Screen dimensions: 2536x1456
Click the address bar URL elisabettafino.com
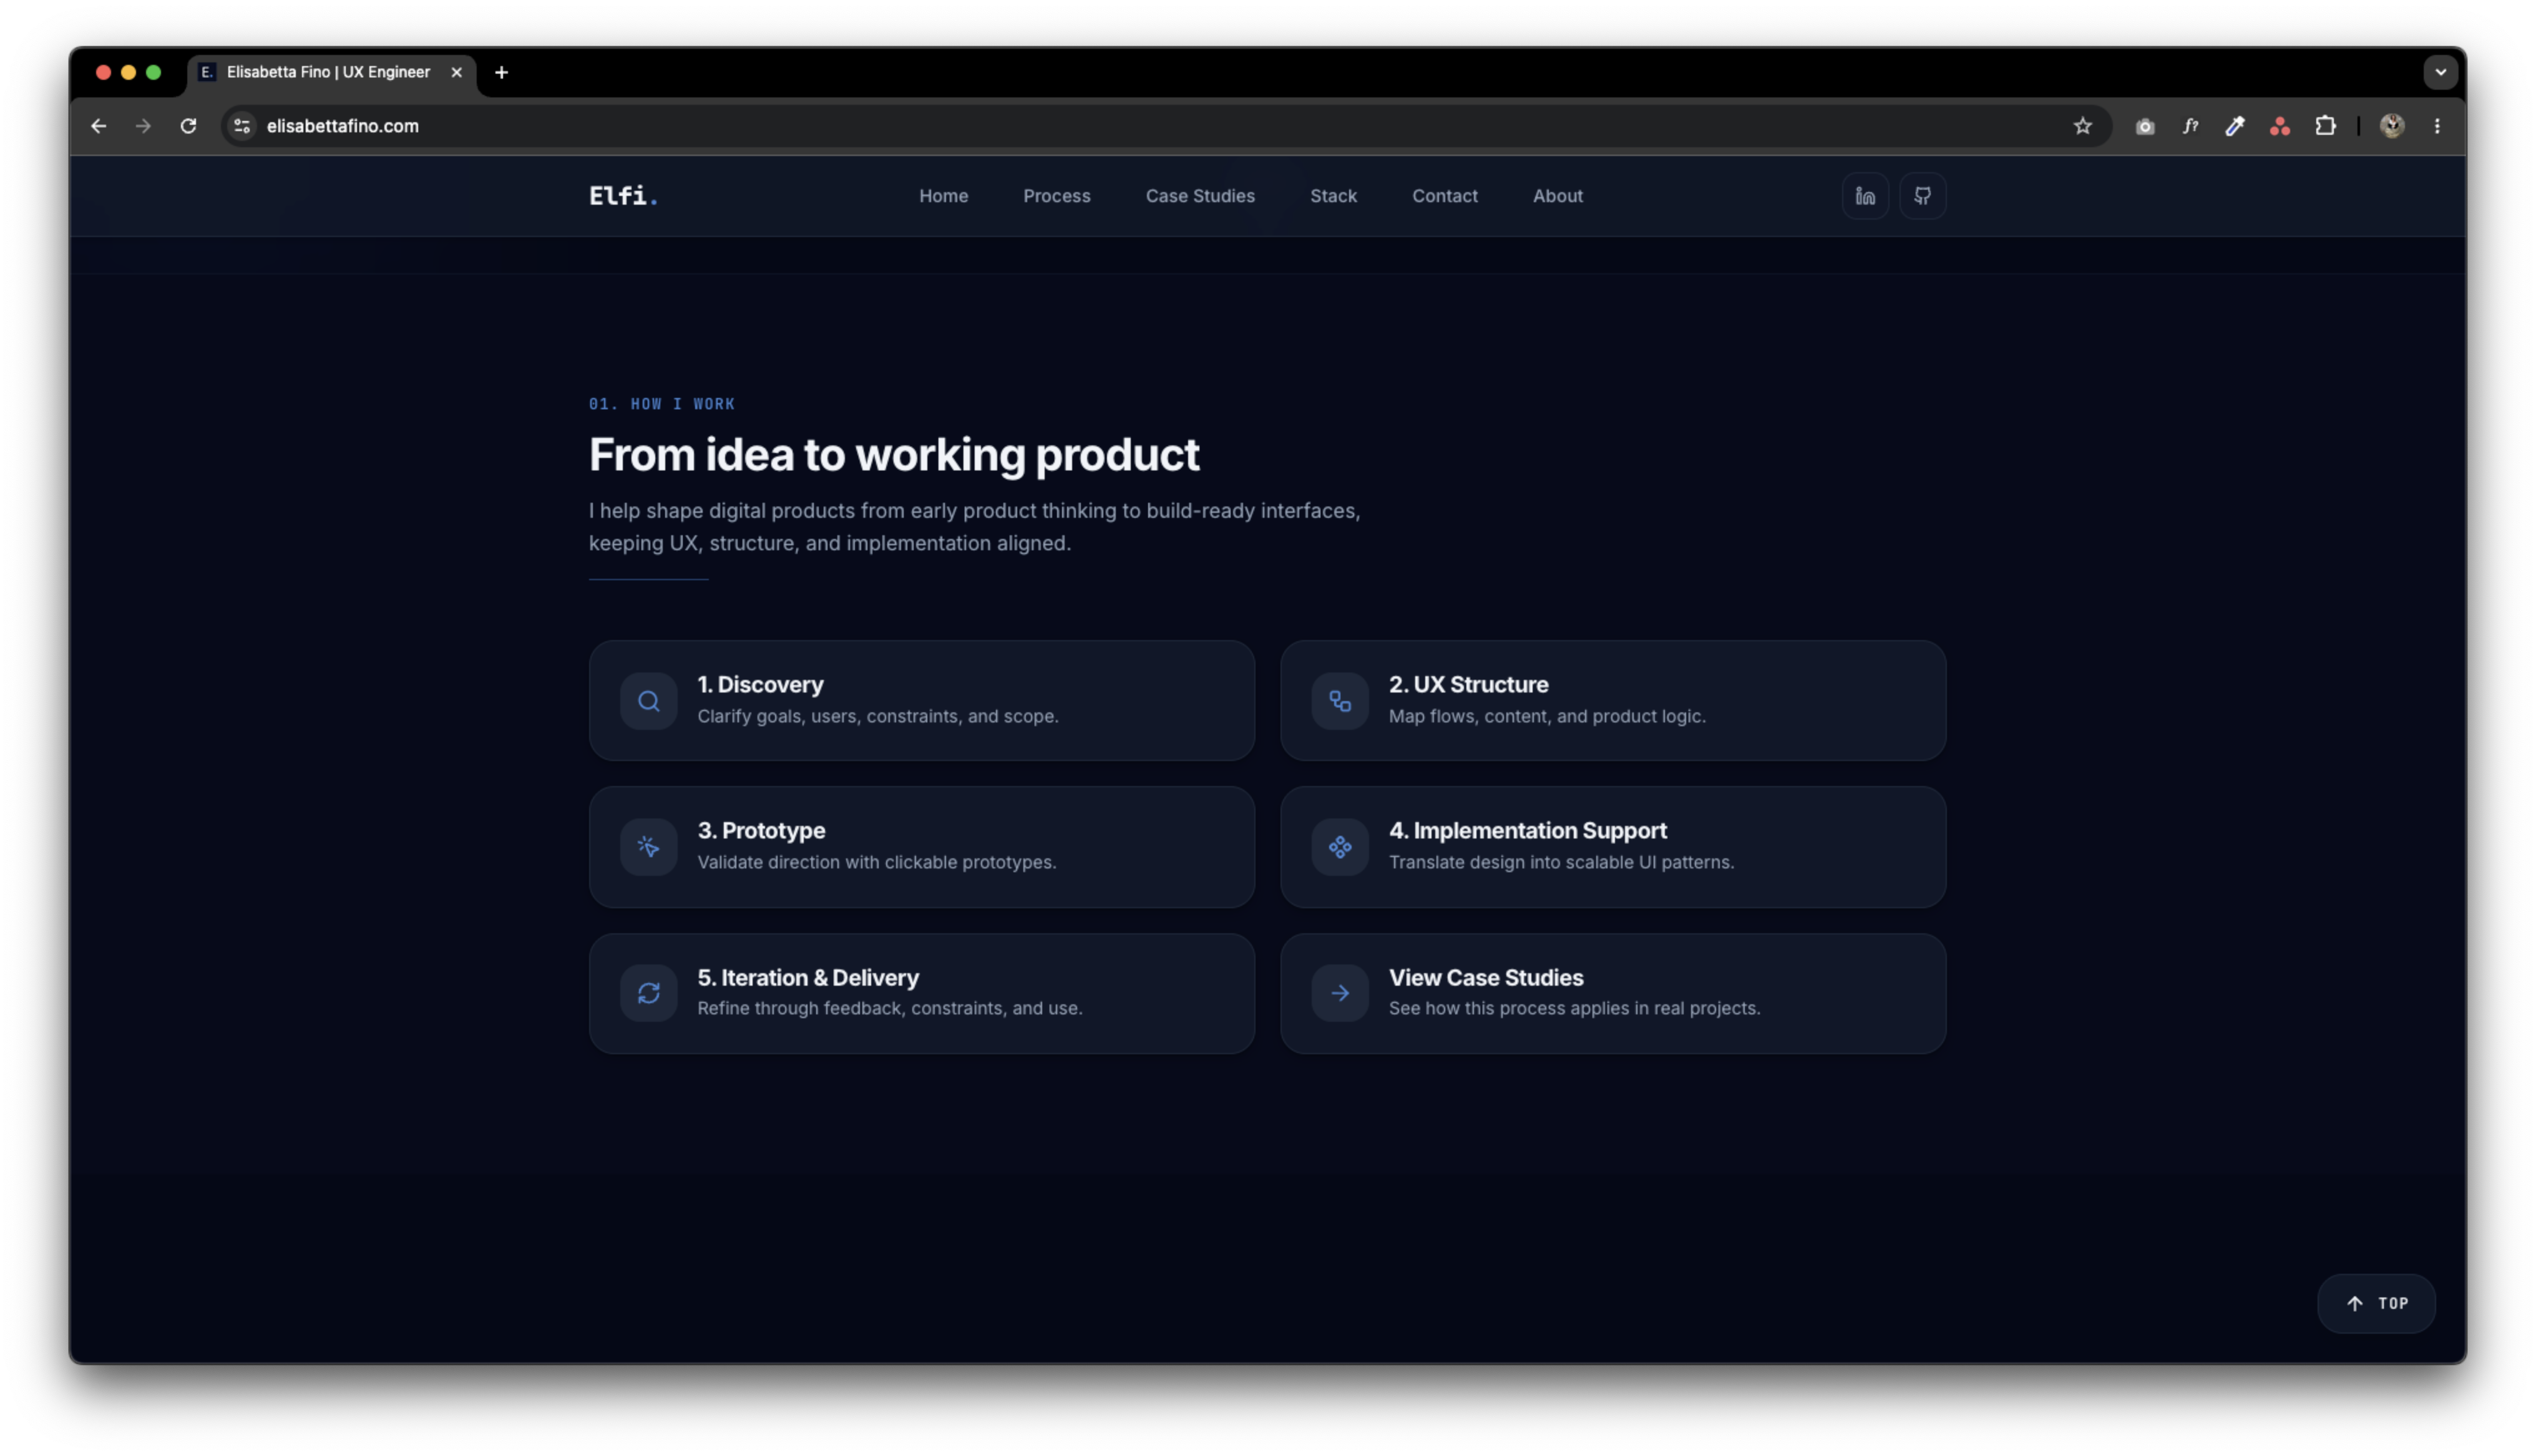[x=342, y=126]
